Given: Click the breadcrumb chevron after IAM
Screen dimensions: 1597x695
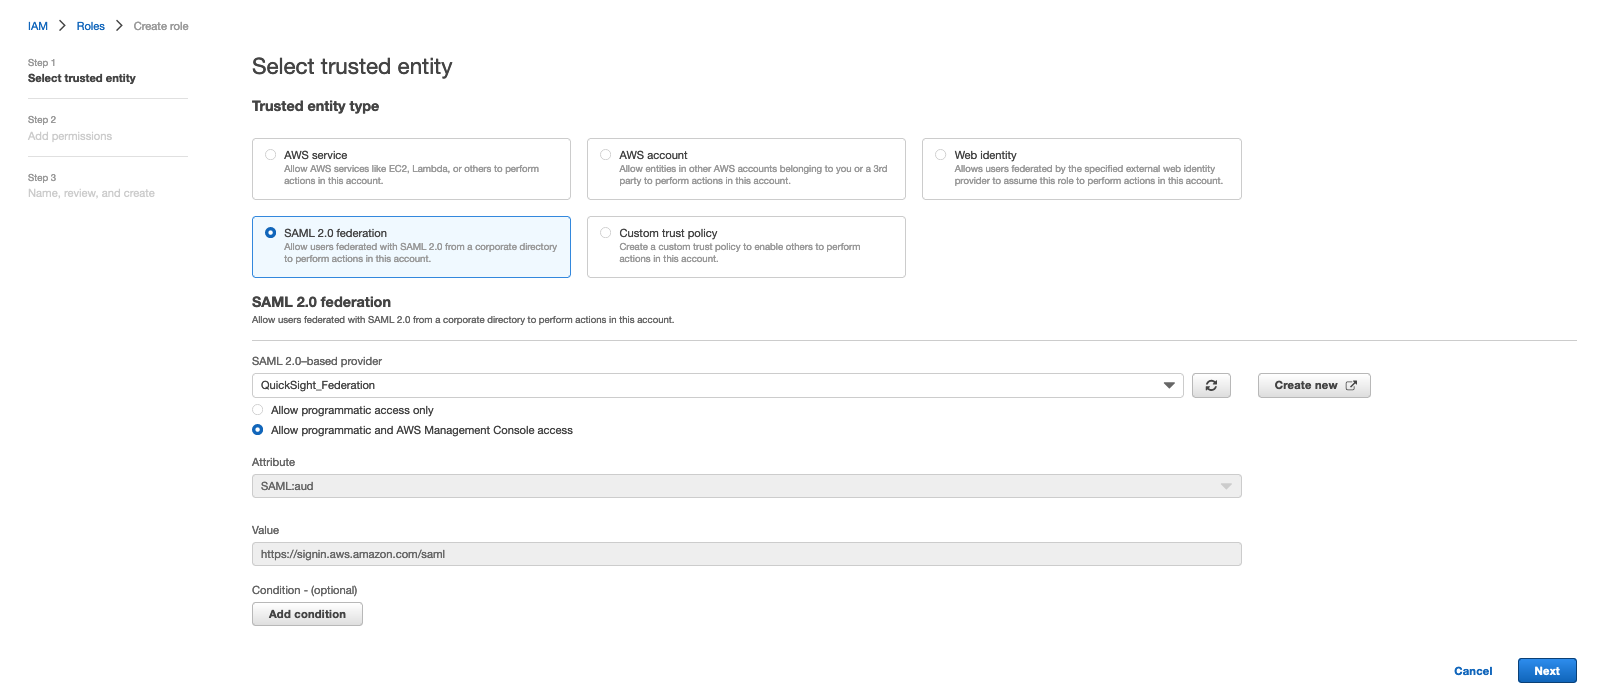Looking at the screenshot, I should click(x=62, y=26).
